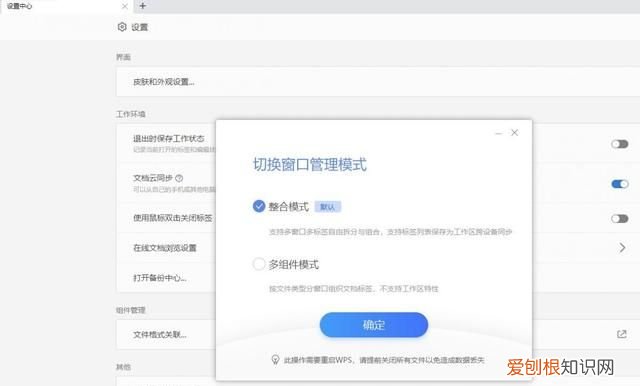Close the 设置中心 tab
This screenshot has height=386, width=640.
point(125,6)
